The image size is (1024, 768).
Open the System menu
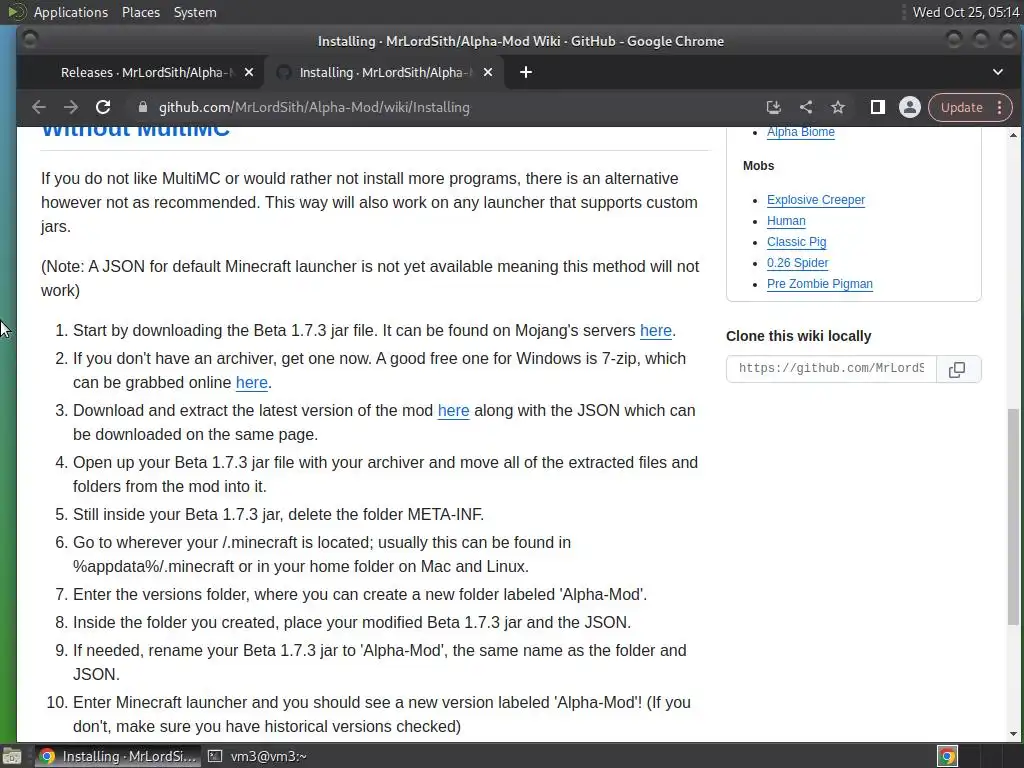pyautogui.click(x=195, y=12)
